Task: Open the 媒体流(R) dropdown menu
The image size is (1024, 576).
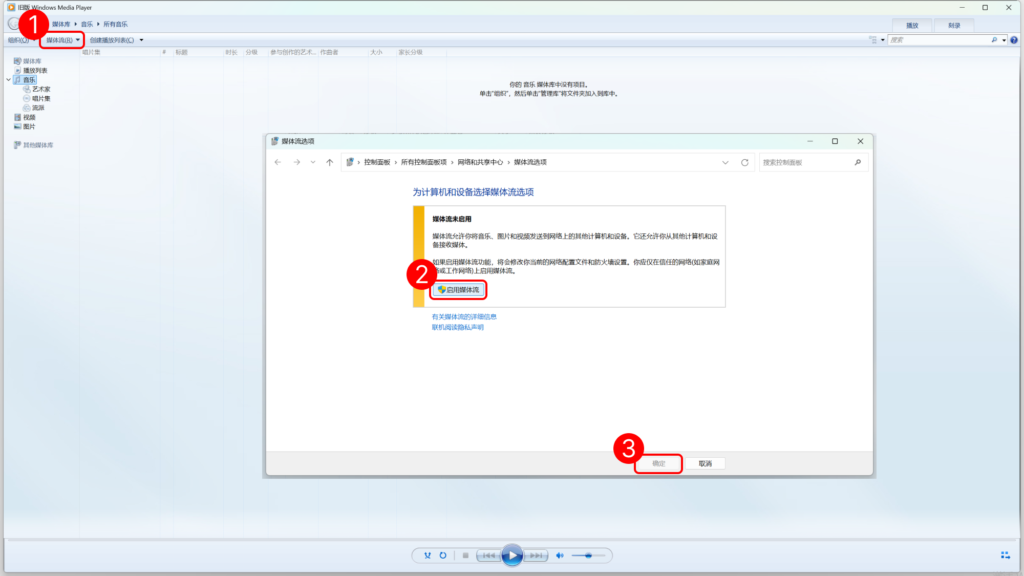Action: tap(62, 40)
